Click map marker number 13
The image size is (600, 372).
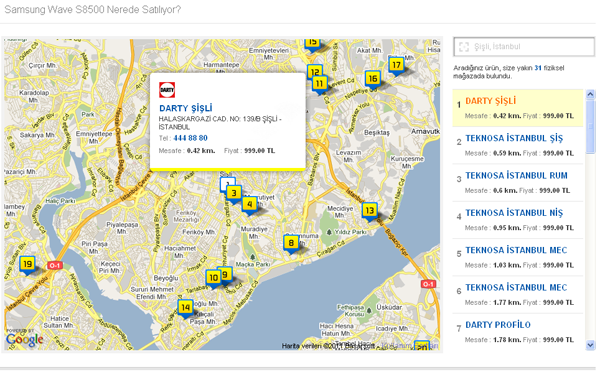369,211
